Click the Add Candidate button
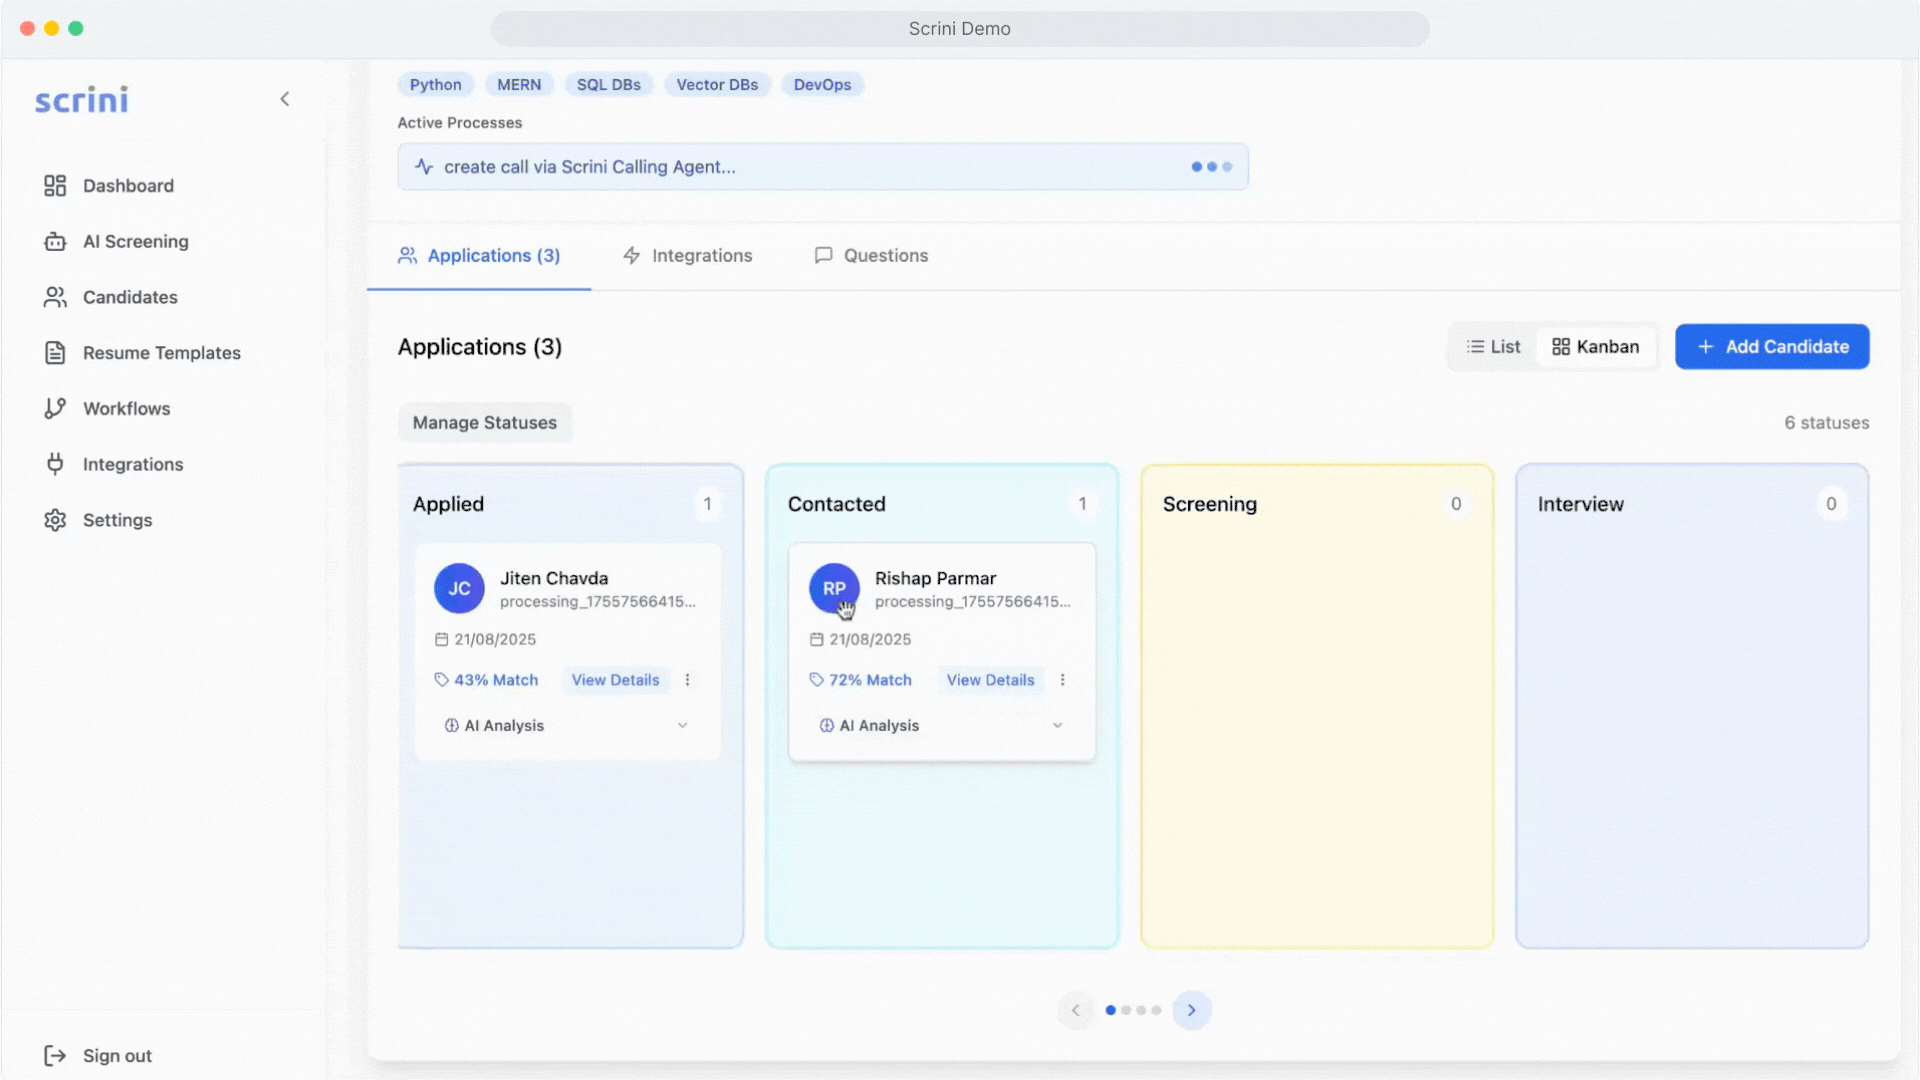Screen dimensions: 1920x1080 click(1772, 346)
